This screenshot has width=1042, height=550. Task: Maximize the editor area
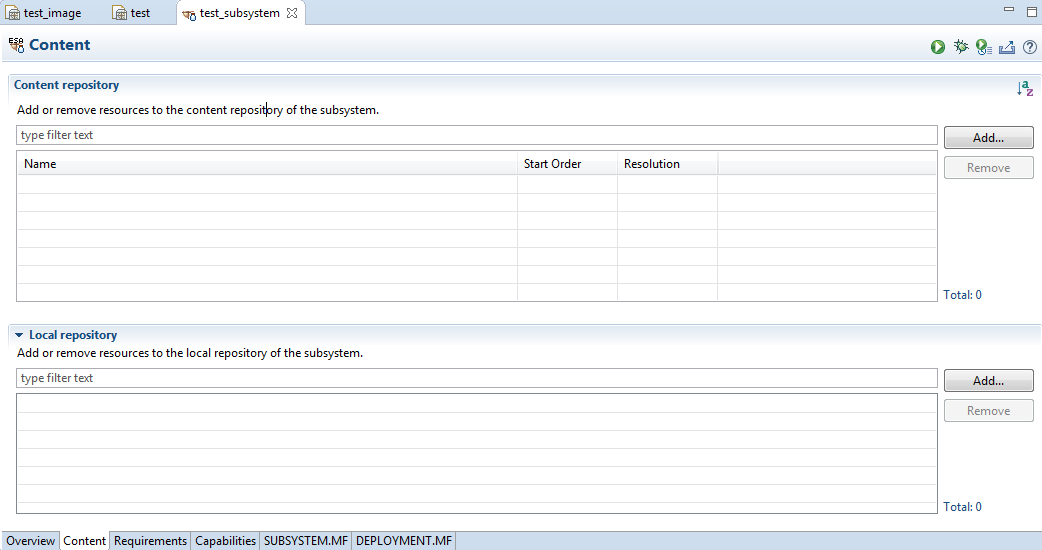pyautogui.click(x=1032, y=11)
